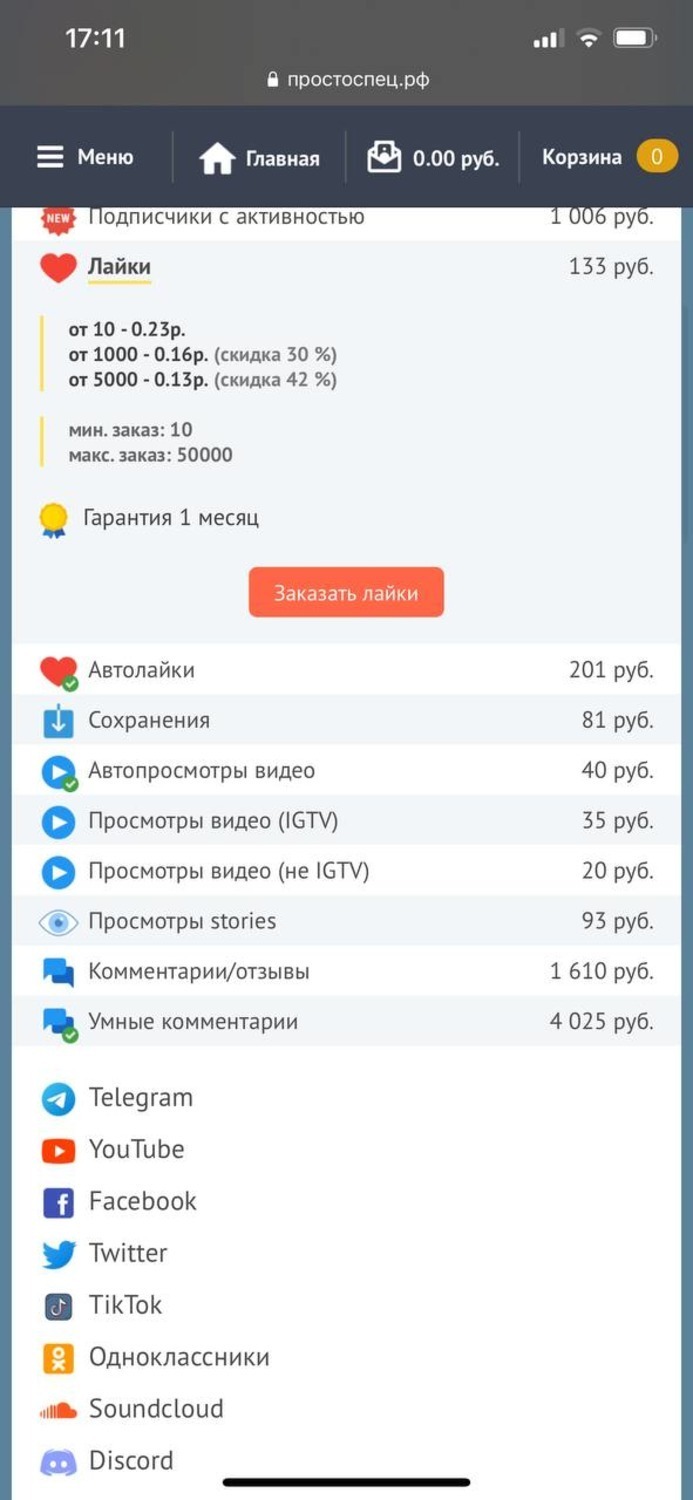The height and width of the screenshot is (1500, 693).
Task: Click the wallet balance icon
Action: pyautogui.click(x=384, y=158)
